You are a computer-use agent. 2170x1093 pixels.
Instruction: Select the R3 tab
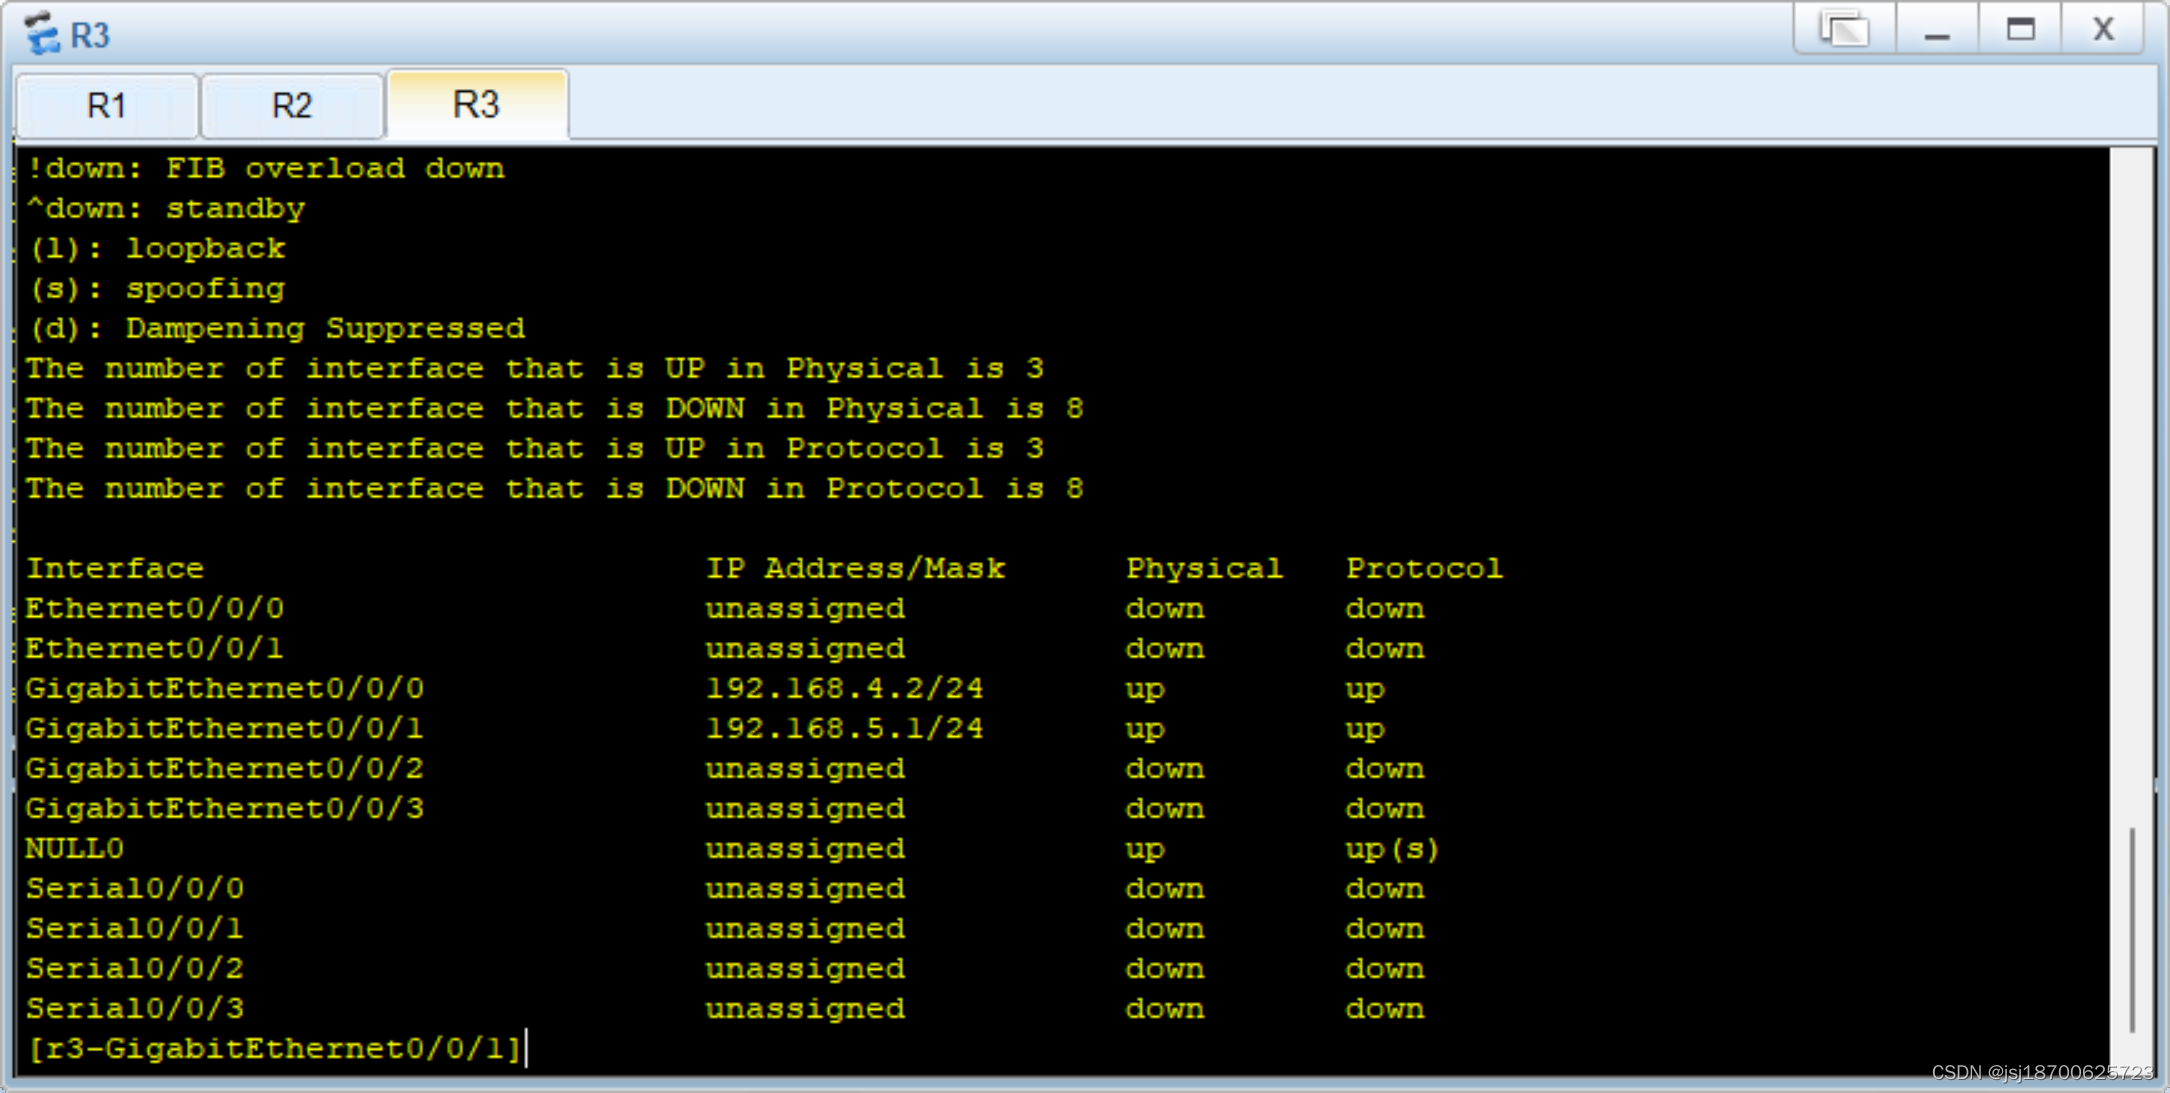pos(476,104)
